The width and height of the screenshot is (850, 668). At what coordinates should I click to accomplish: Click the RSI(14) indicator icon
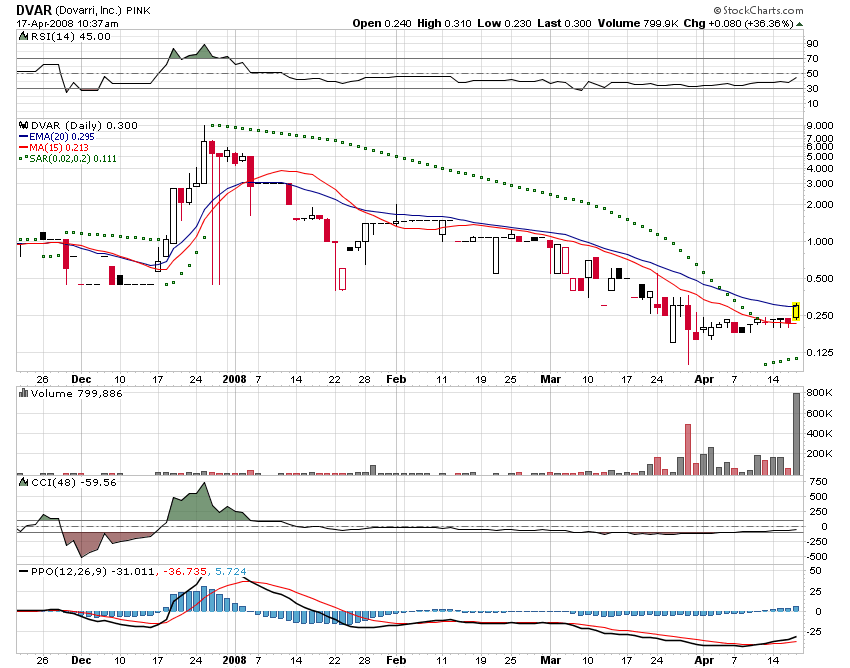(23, 36)
